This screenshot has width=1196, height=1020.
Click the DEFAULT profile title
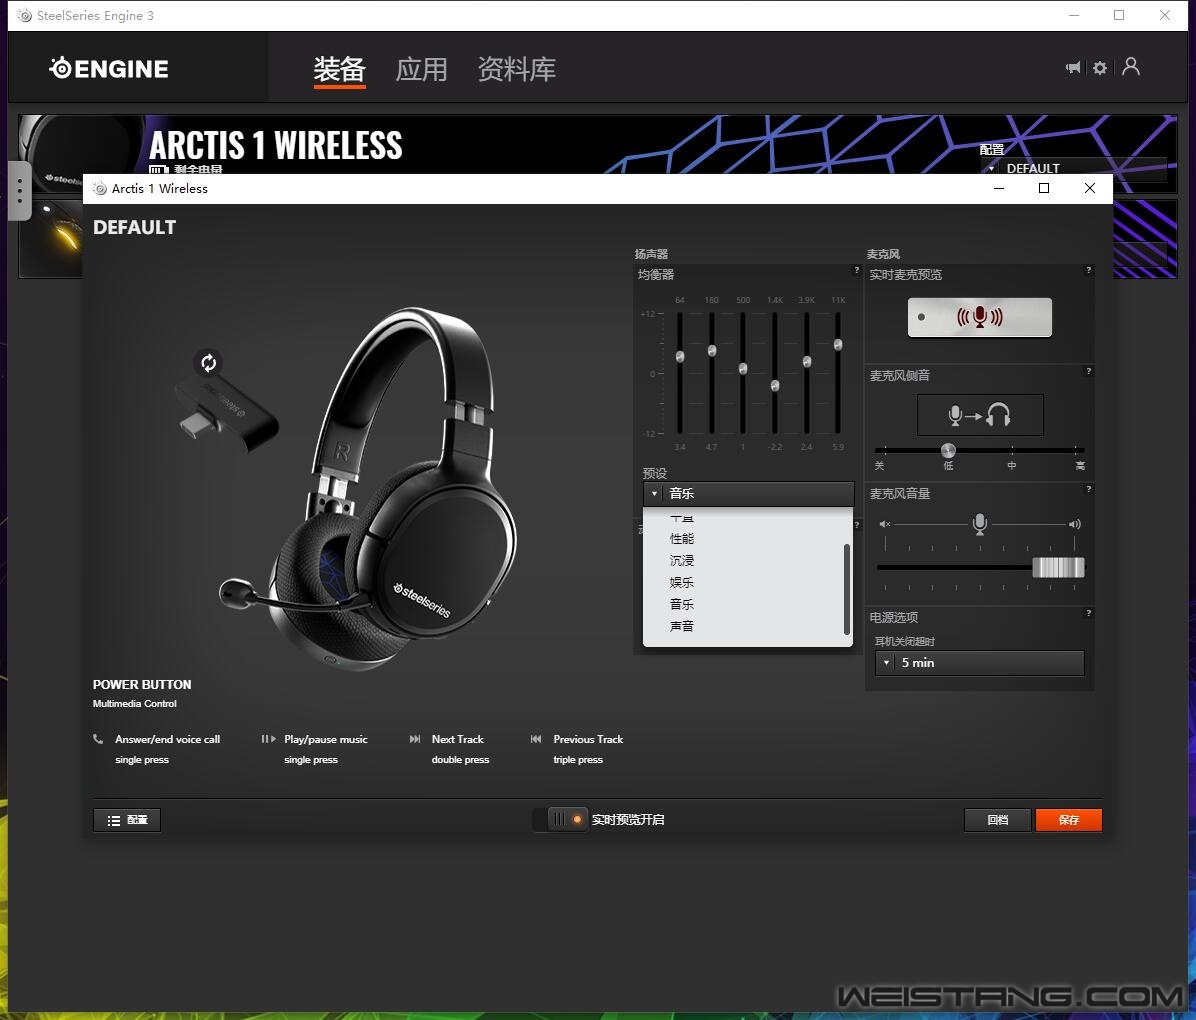coord(134,227)
